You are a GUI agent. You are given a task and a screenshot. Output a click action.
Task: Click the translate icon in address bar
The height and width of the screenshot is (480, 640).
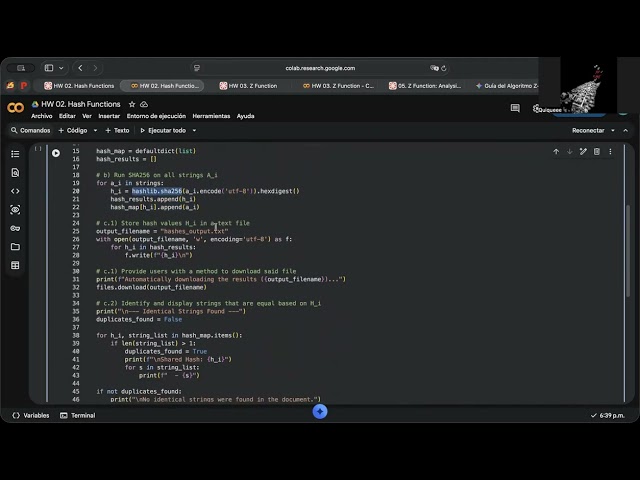pos(434,68)
